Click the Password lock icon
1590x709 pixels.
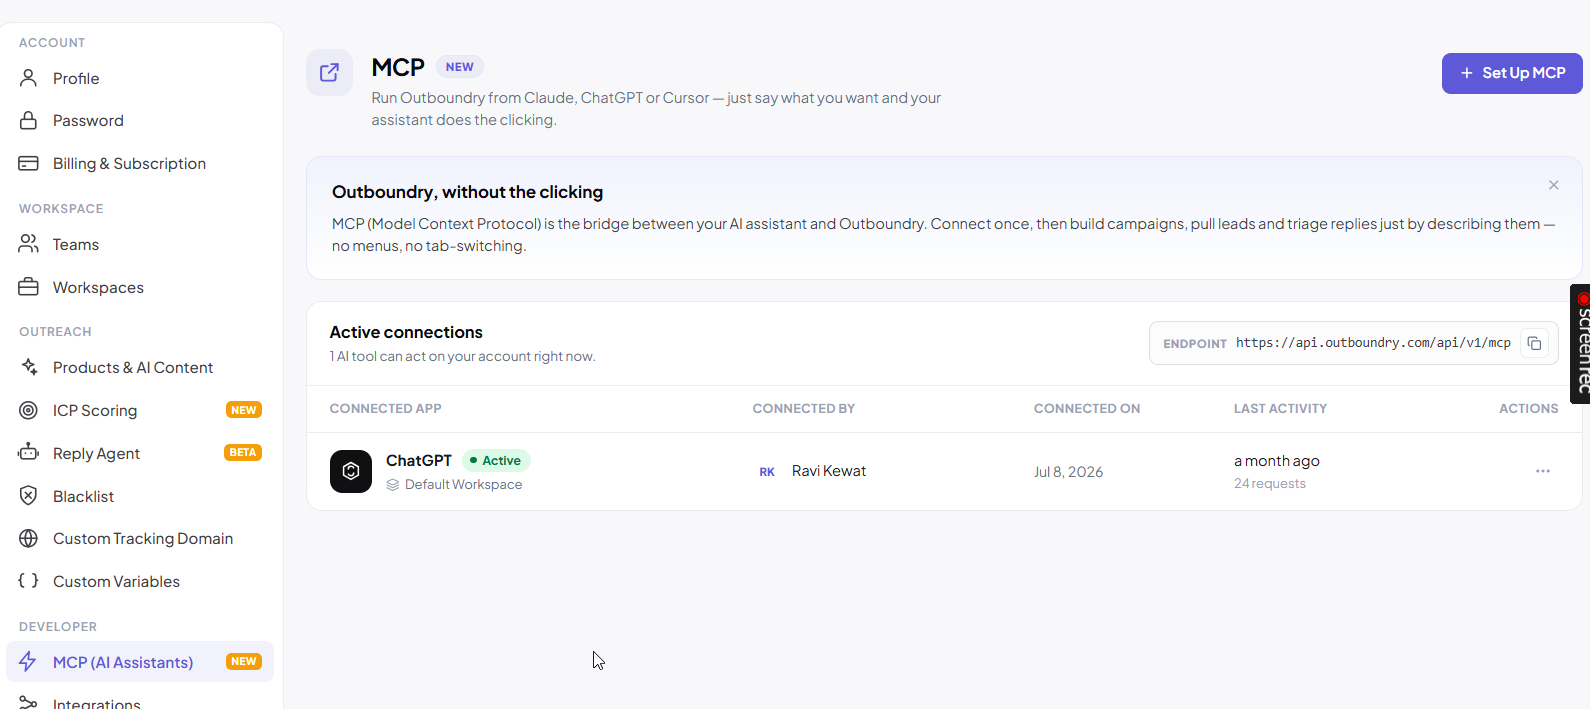[29, 120]
